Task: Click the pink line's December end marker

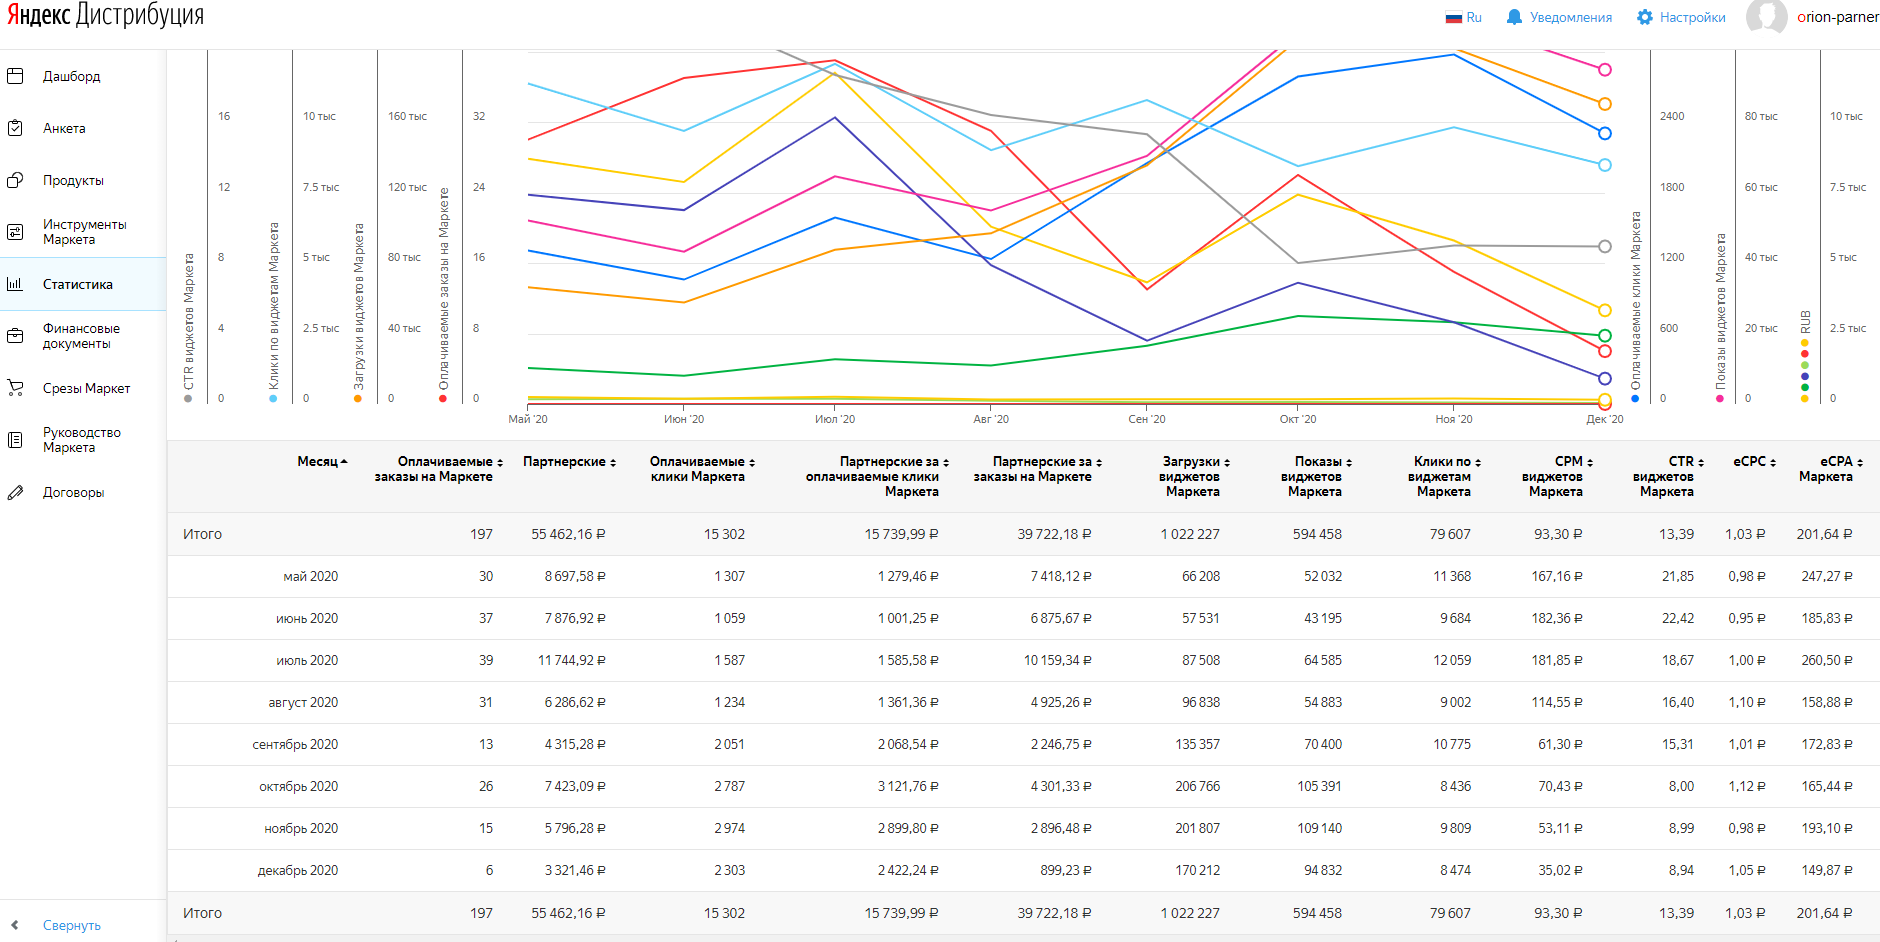Action: click(x=1605, y=70)
